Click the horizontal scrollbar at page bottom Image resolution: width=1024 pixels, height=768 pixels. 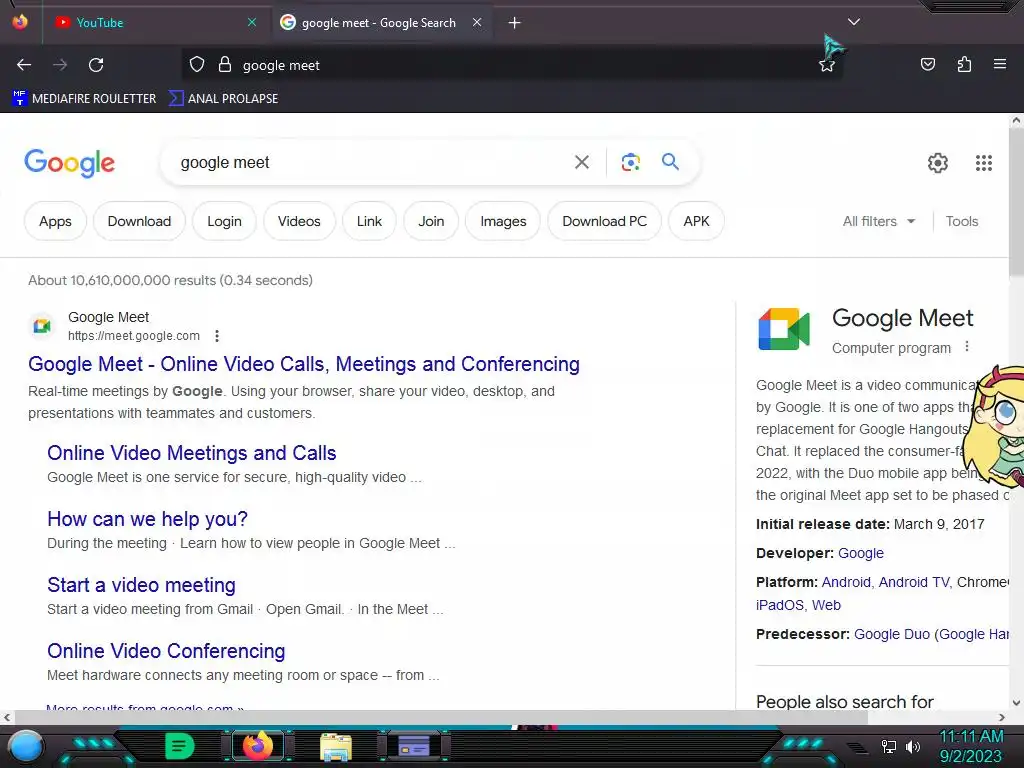[441, 717]
